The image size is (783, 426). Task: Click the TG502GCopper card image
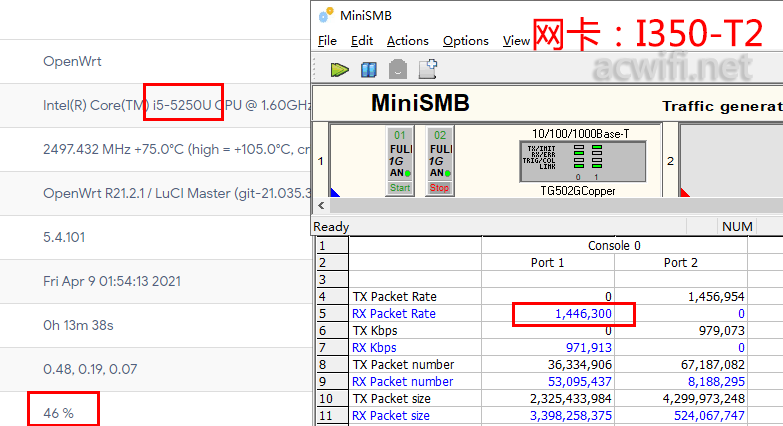(x=583, y=161)
